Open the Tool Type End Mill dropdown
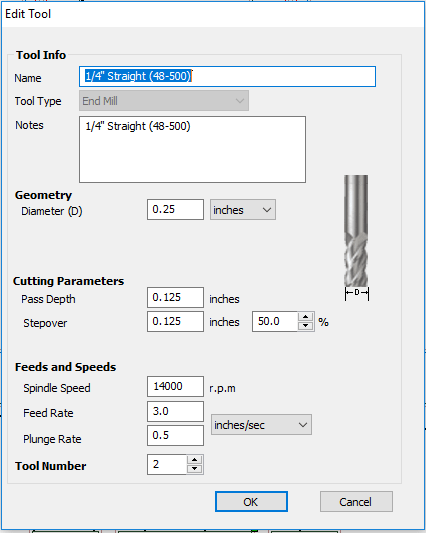The image size is (426, 533). click(x=164, y=101)
